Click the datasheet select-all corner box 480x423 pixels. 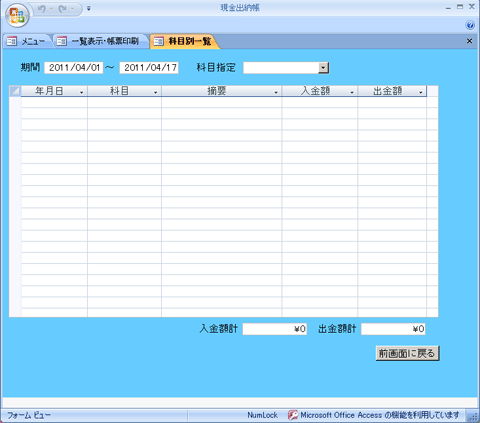tap(15, 91)
